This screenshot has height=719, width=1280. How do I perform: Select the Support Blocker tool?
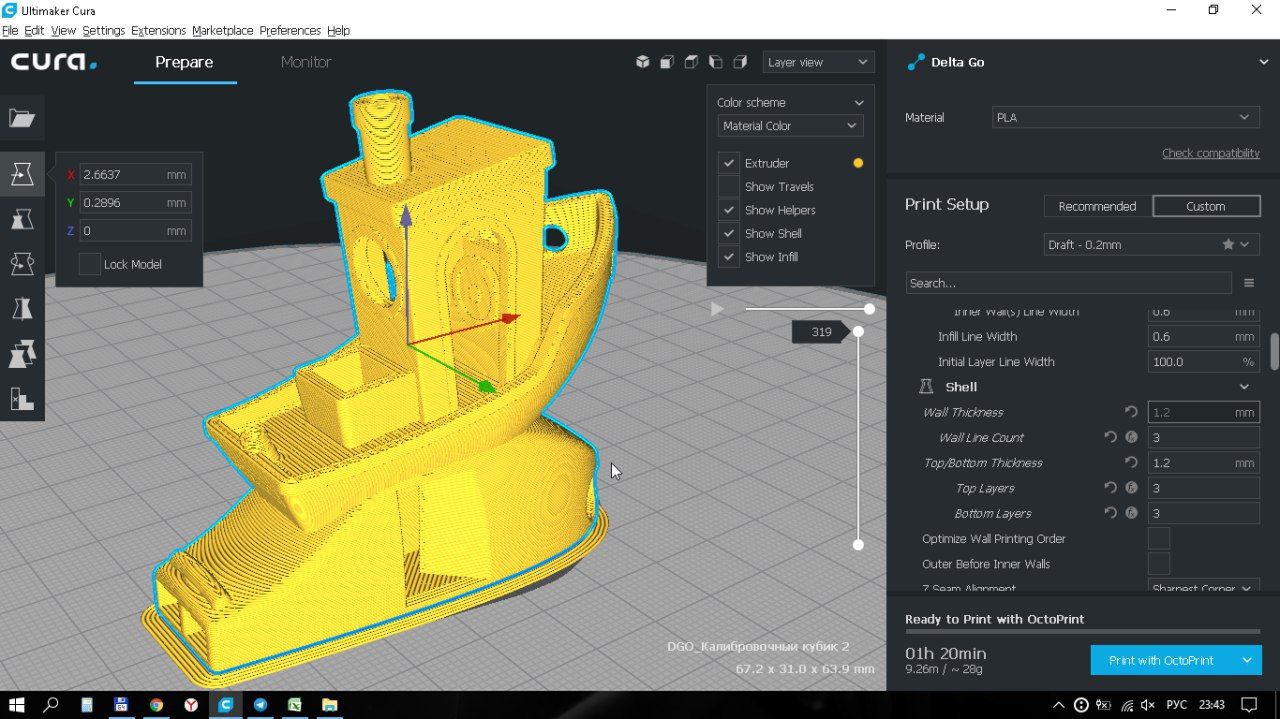tap(22, 399)
